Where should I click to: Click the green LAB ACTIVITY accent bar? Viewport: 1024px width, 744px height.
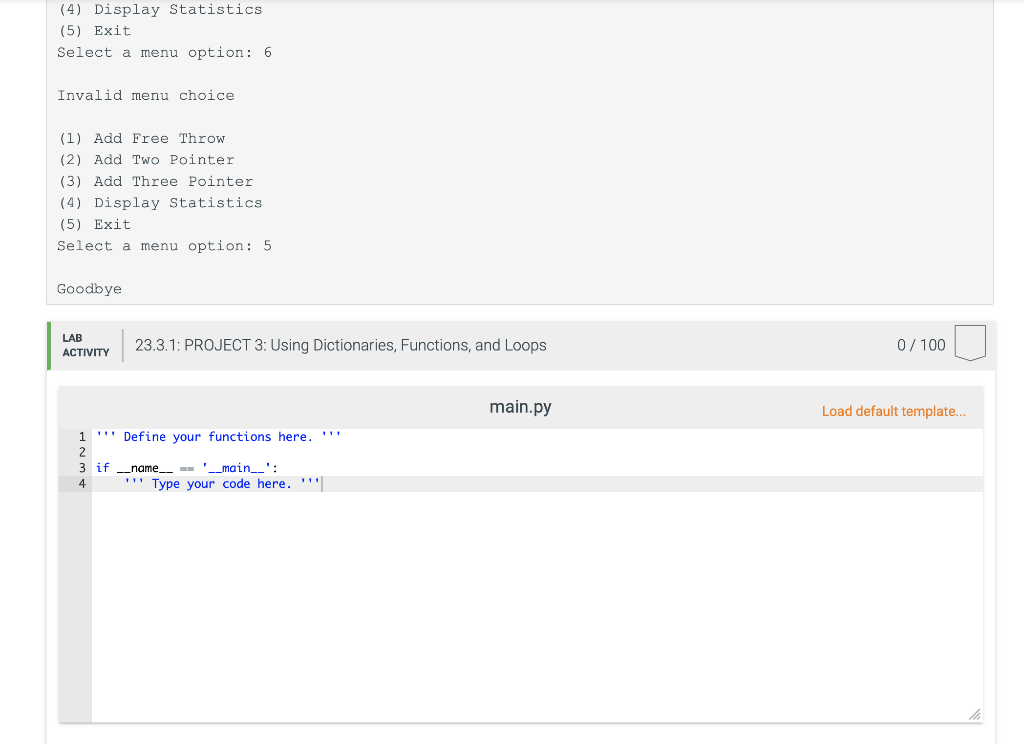click(x=48, y=344)
